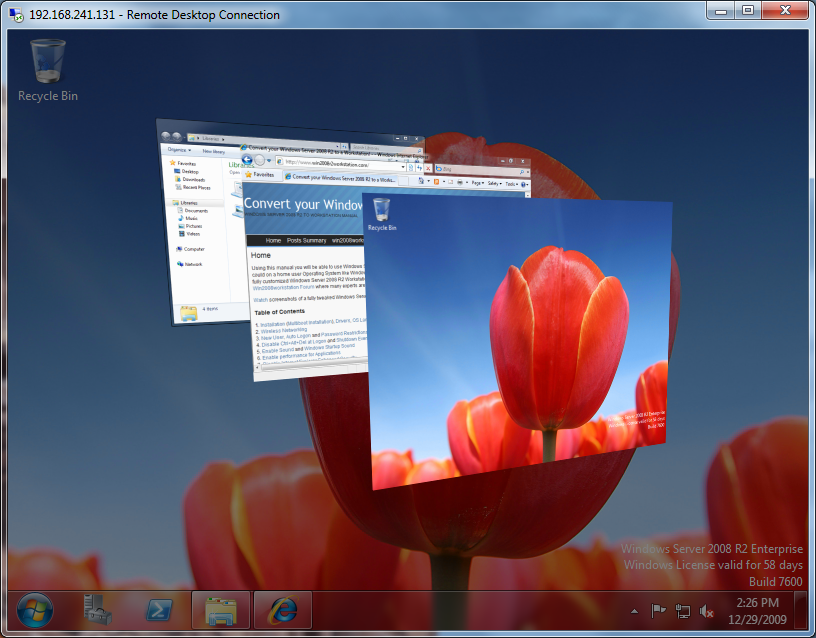
Task: Click the Back arrow in the Libraries window
Action: [x=166, y=136]
